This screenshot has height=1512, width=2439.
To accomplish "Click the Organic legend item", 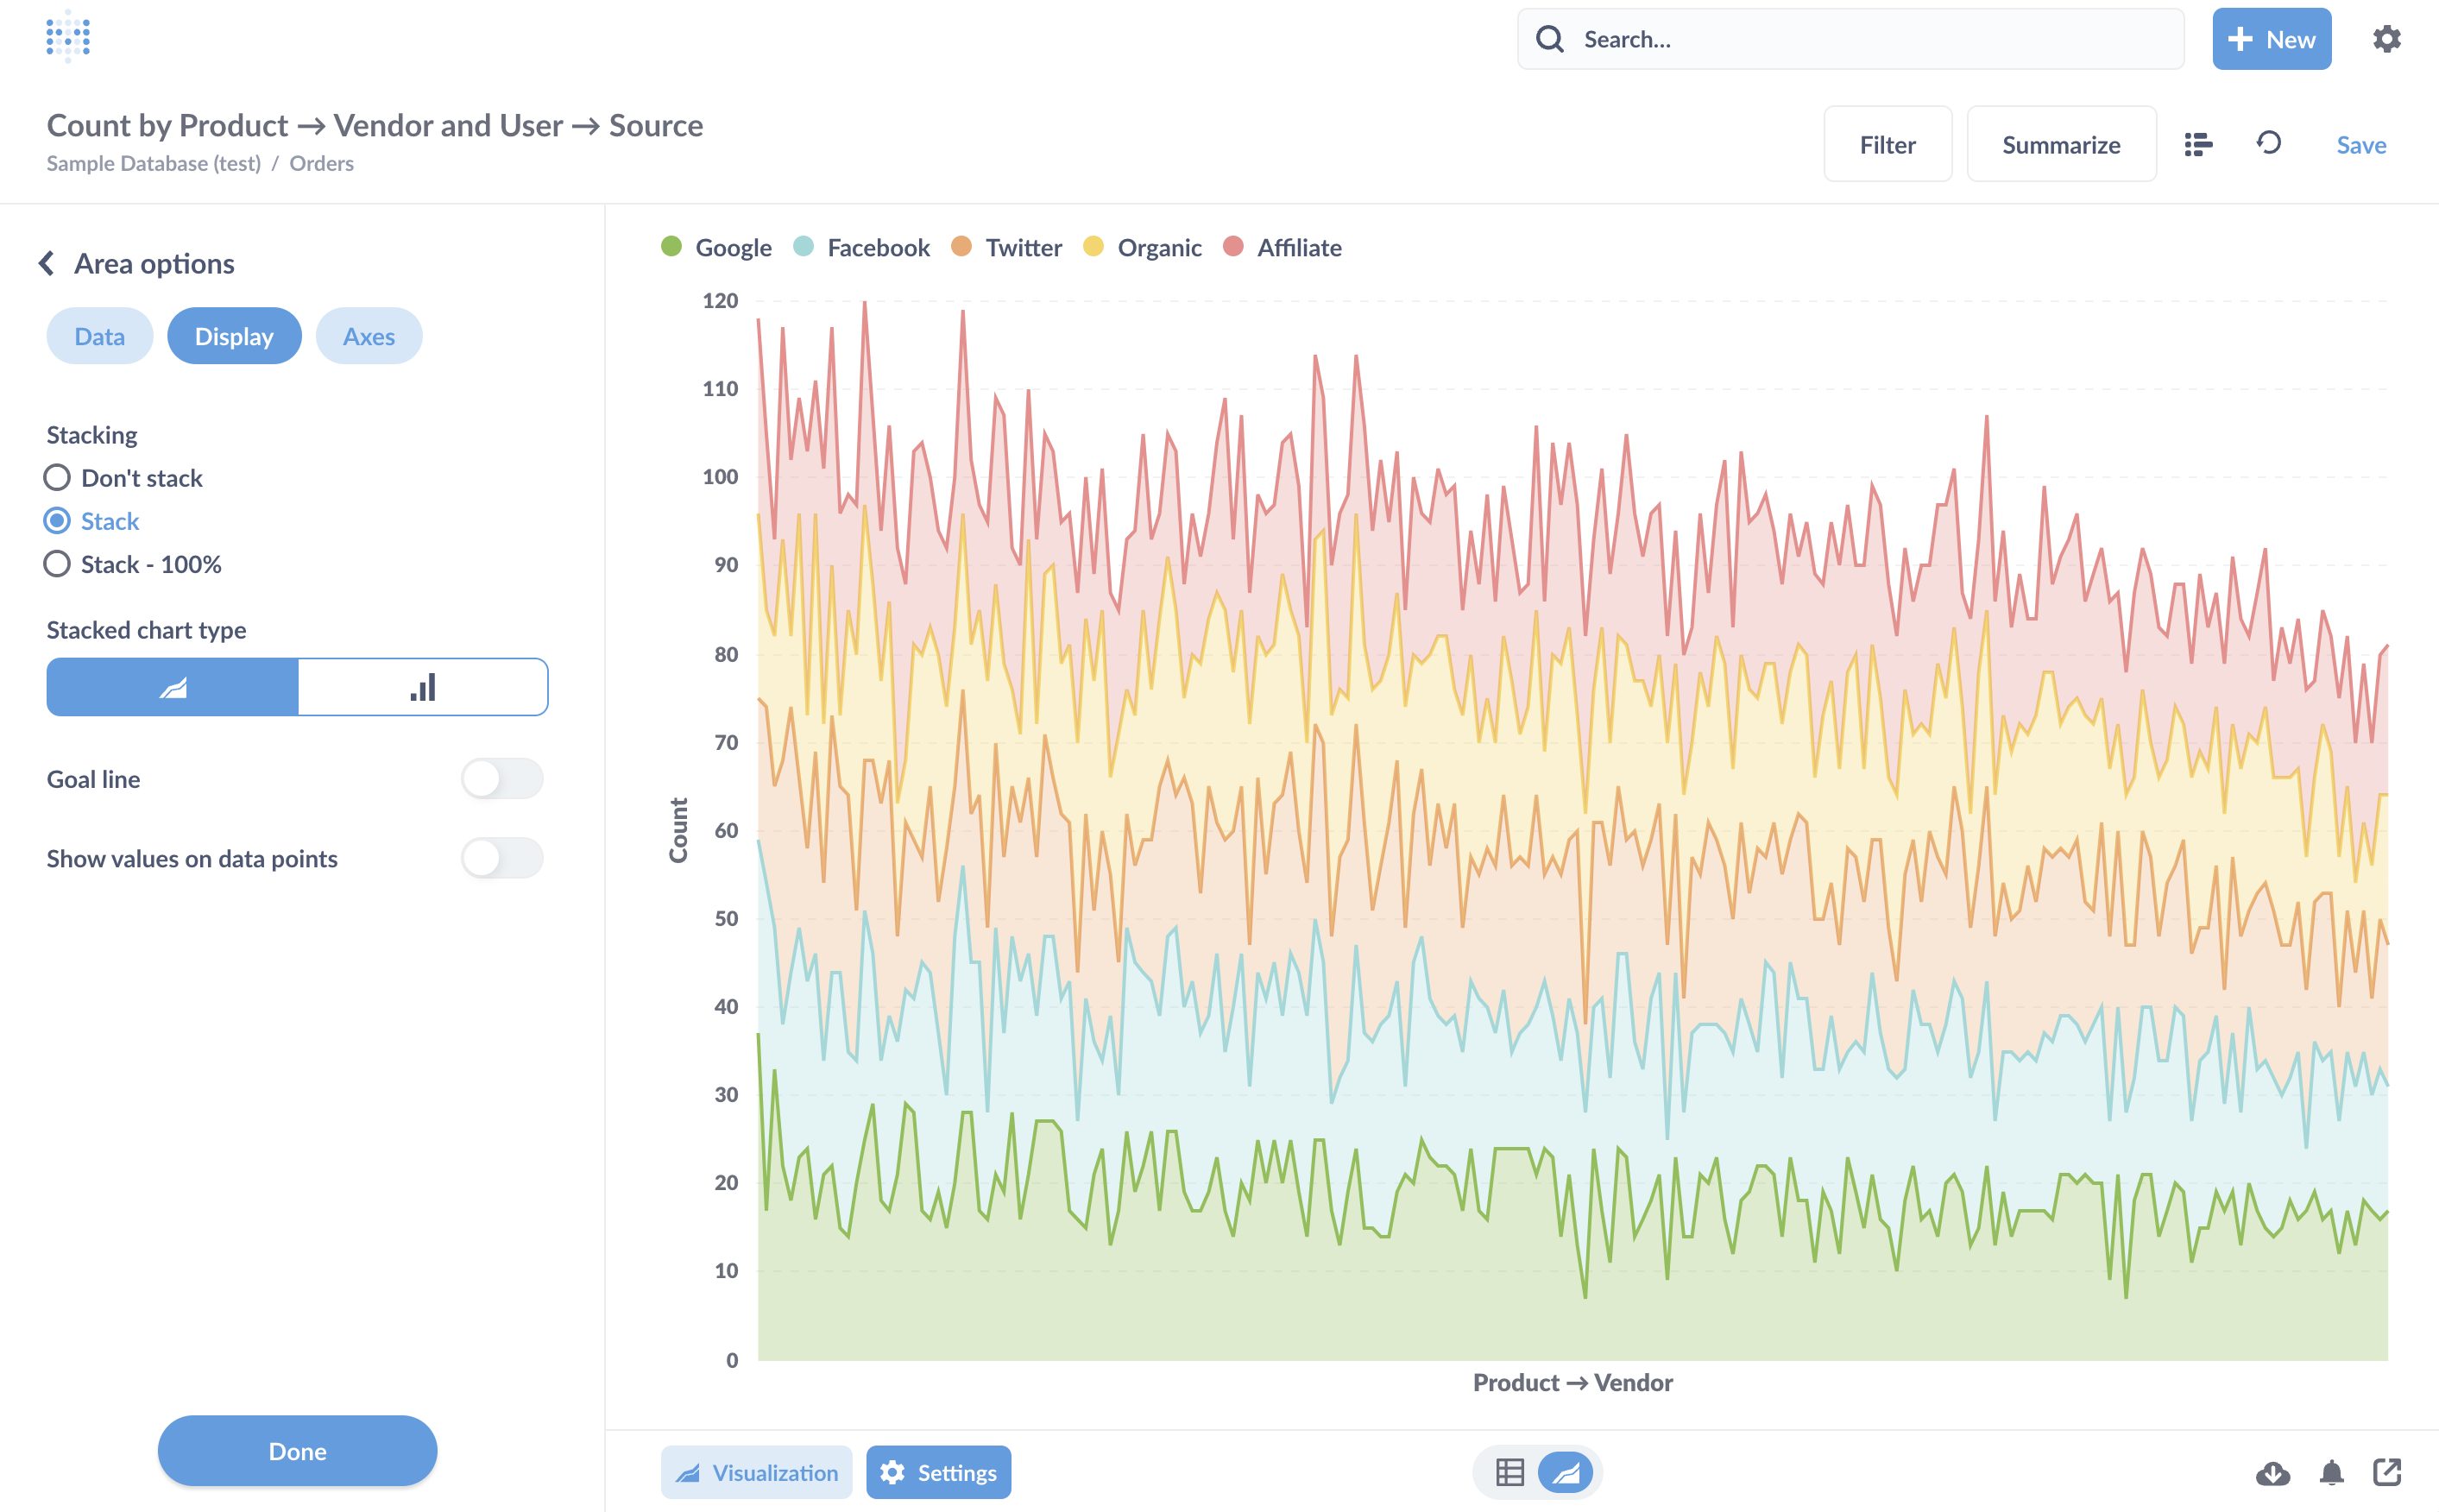I will tap(1142, 247).
